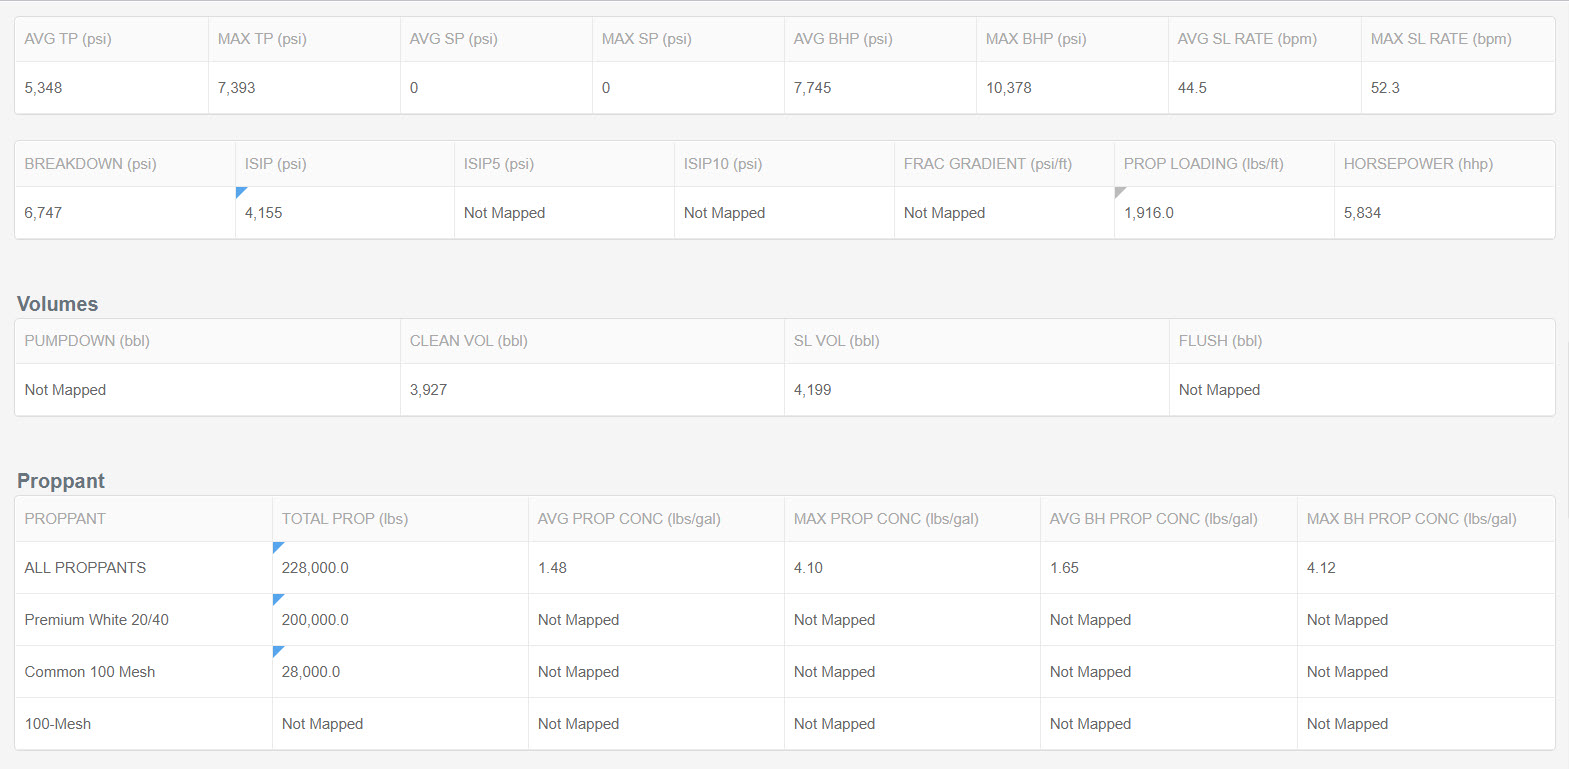
Task: Click the HORSEPOWER value 5,834
Action: pos(1362,213)
